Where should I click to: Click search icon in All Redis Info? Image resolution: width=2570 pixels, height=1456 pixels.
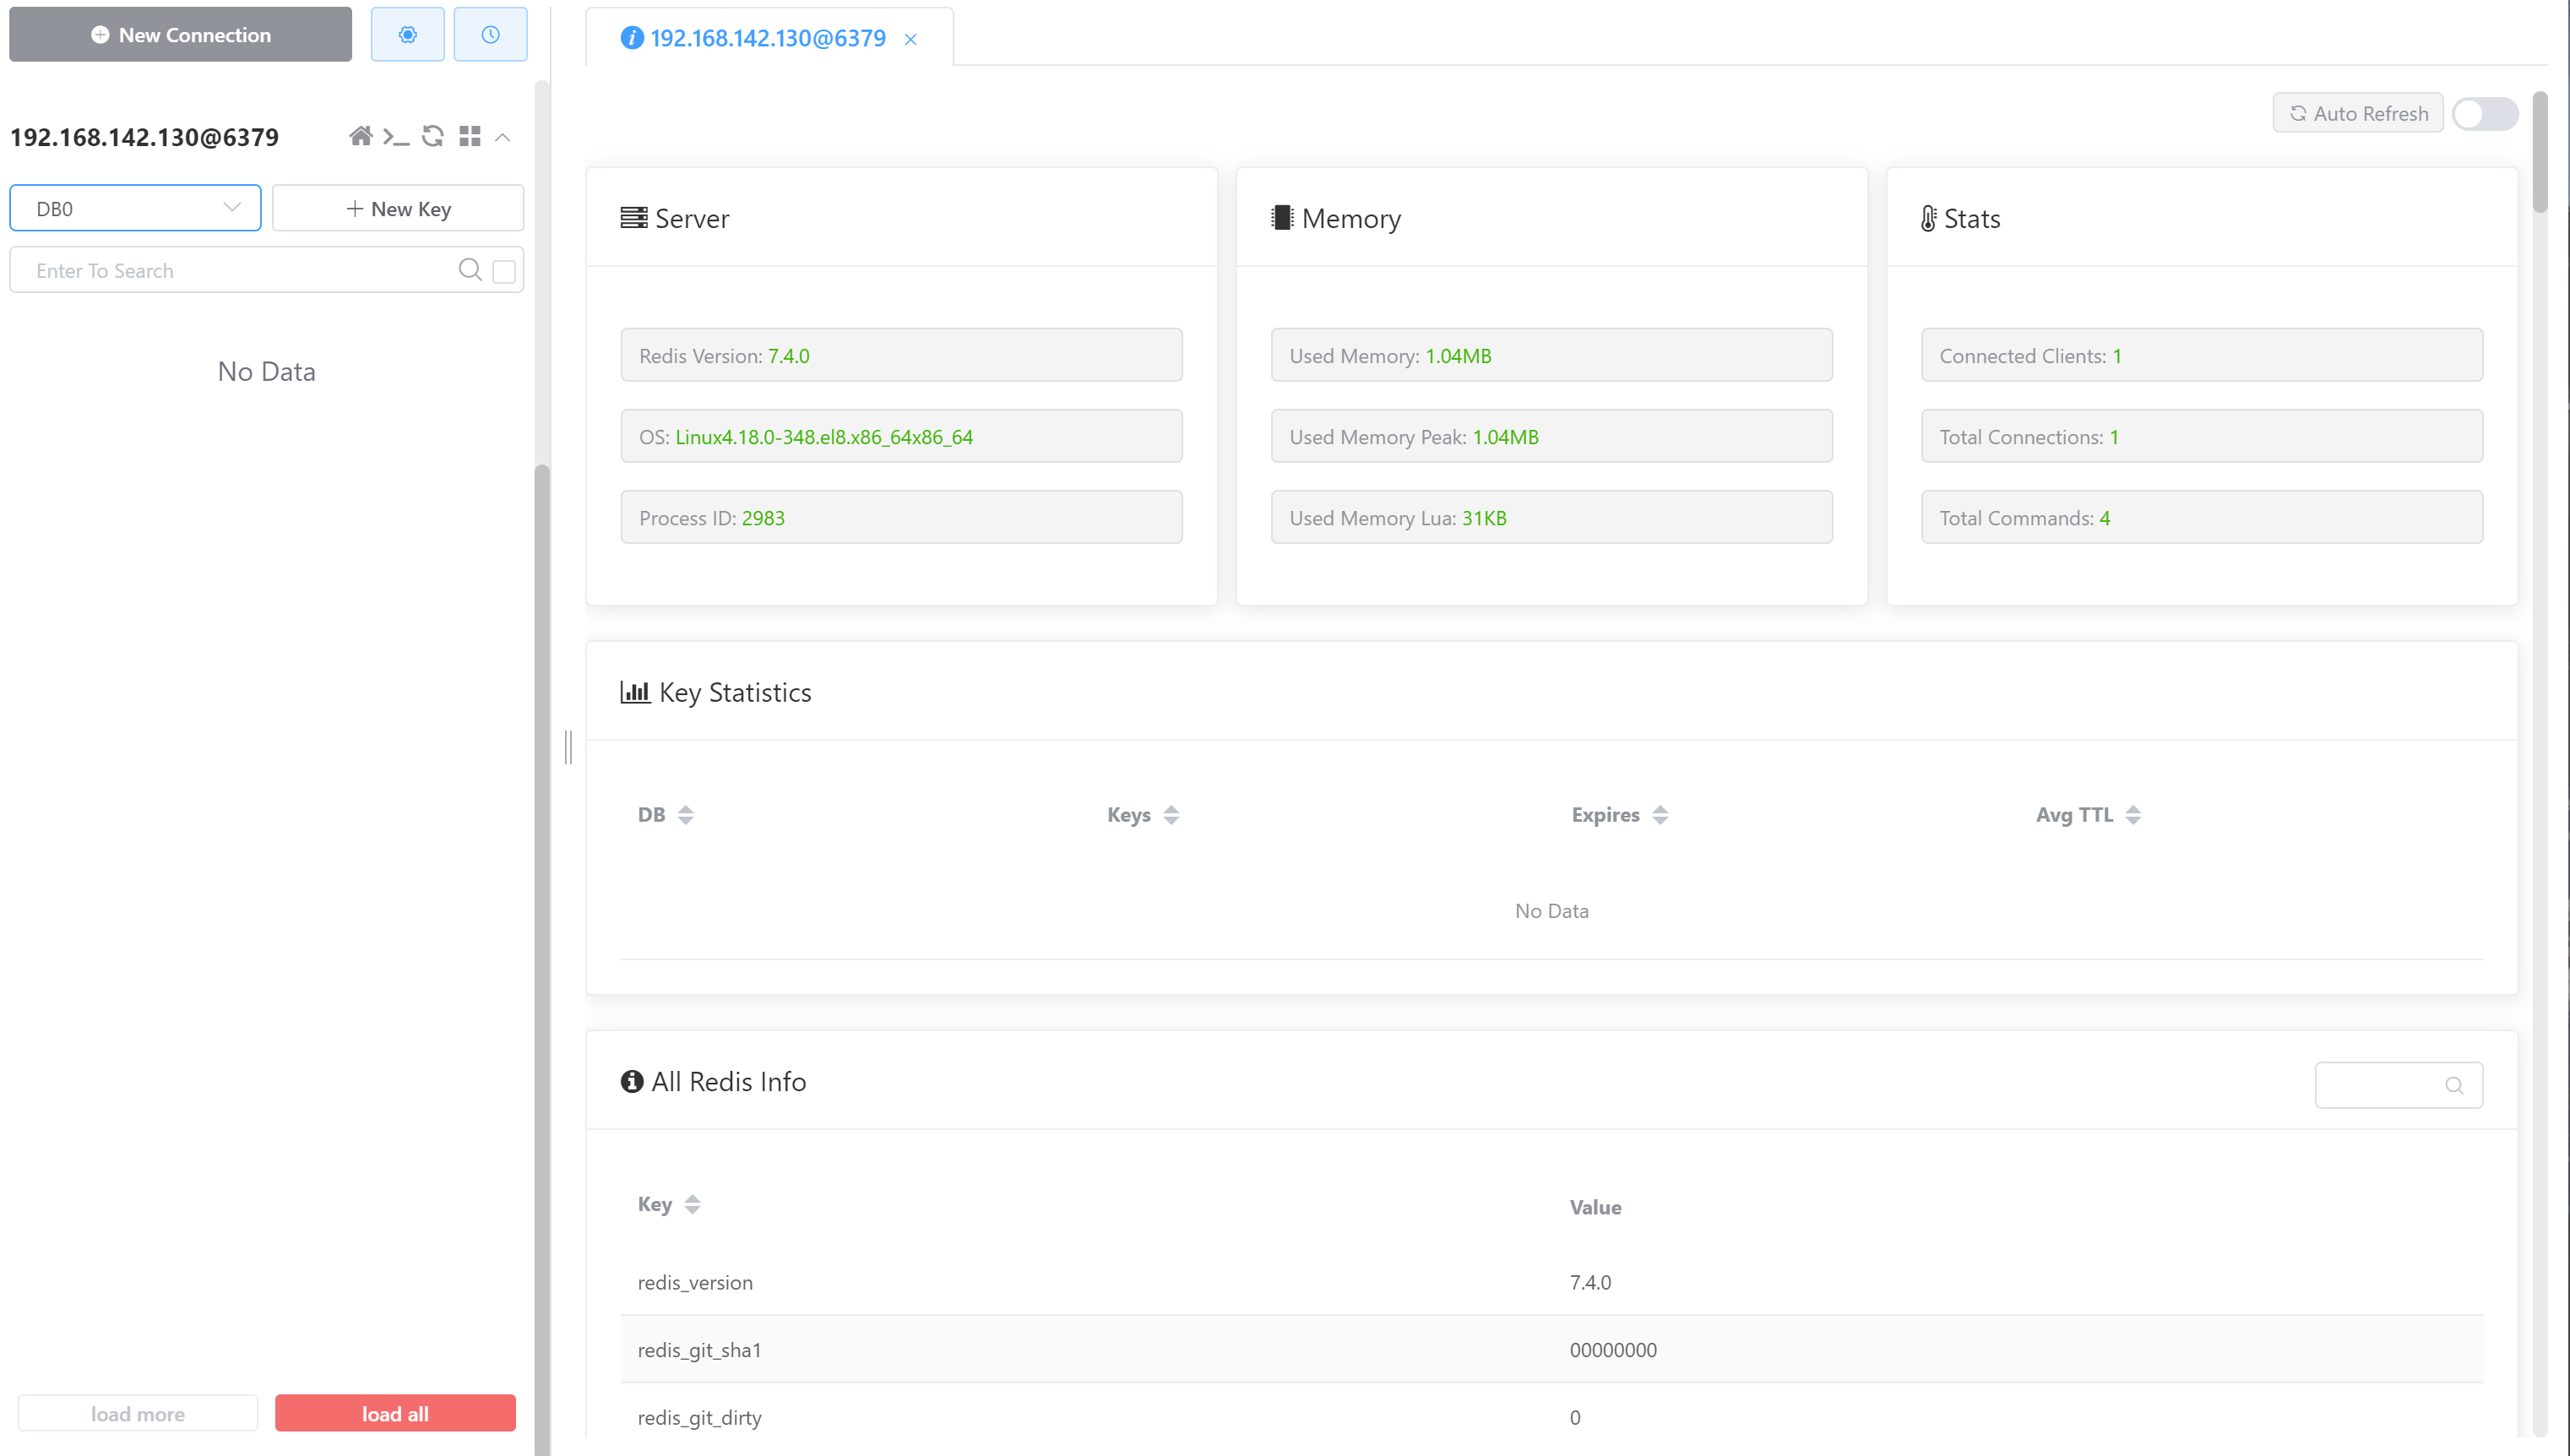[2453, 1085]
